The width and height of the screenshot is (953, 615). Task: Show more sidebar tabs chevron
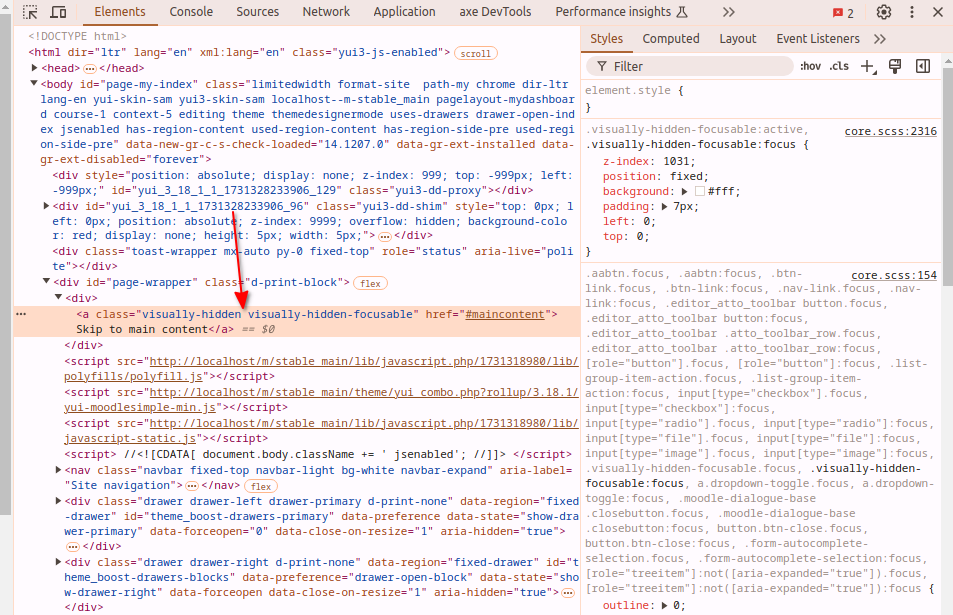click(x=879, y=39)
